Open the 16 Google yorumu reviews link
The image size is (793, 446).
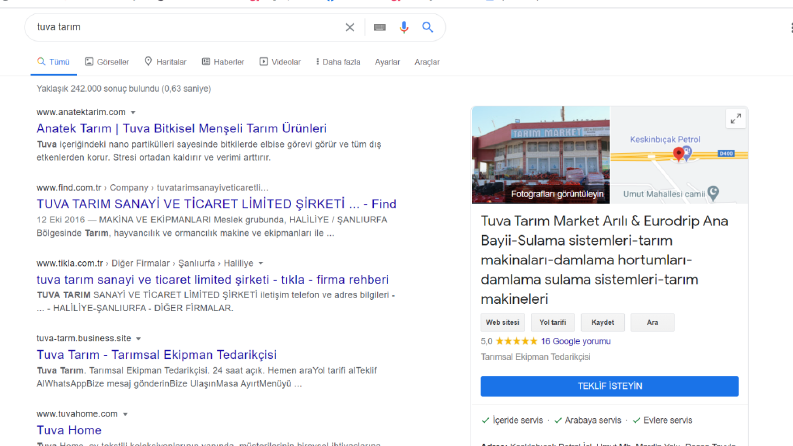pos(576,341)
